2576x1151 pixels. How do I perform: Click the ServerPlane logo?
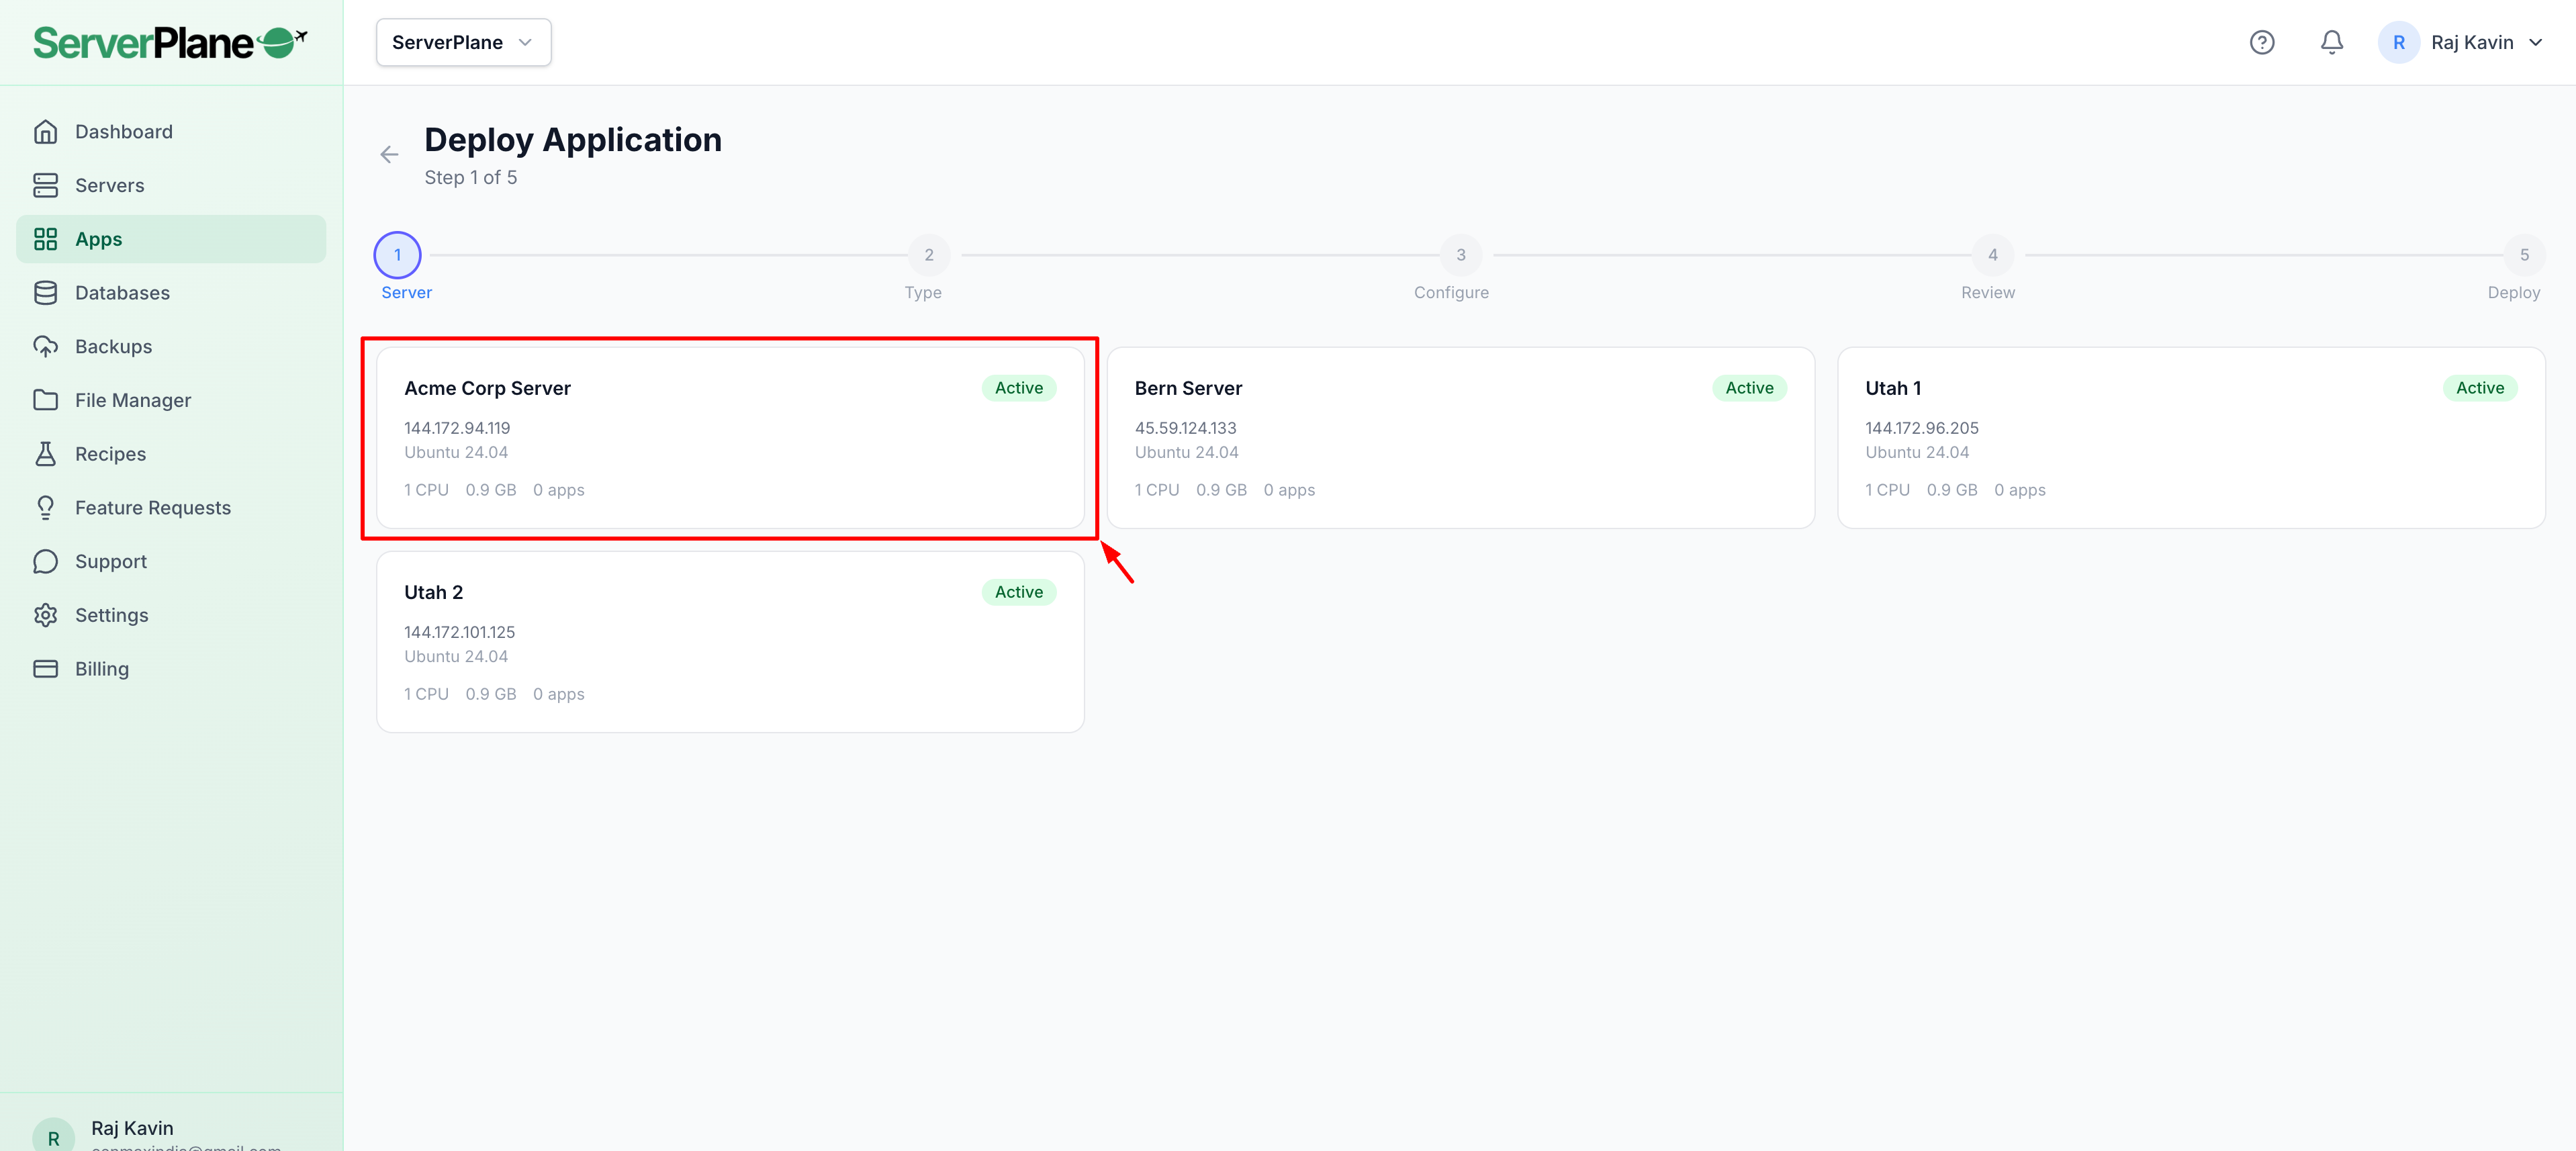coord(170,42)
